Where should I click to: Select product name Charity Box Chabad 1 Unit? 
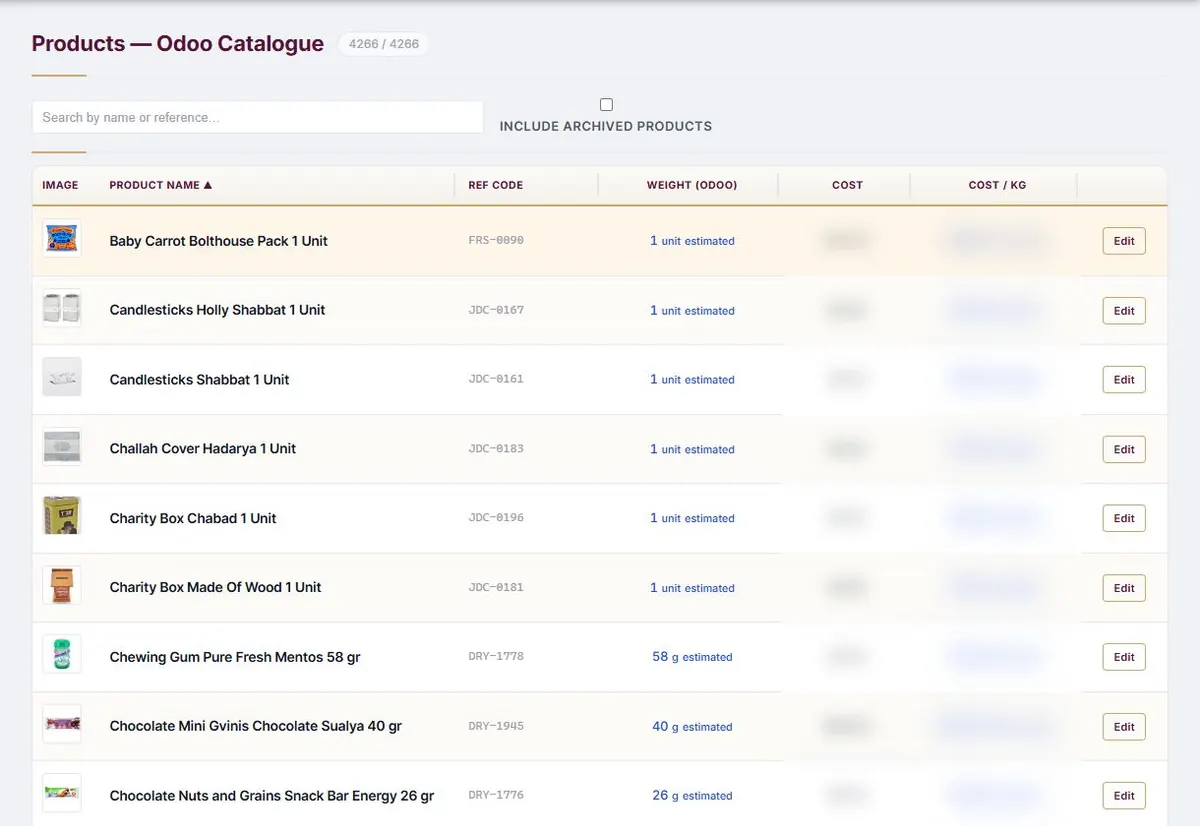[193, 518]
